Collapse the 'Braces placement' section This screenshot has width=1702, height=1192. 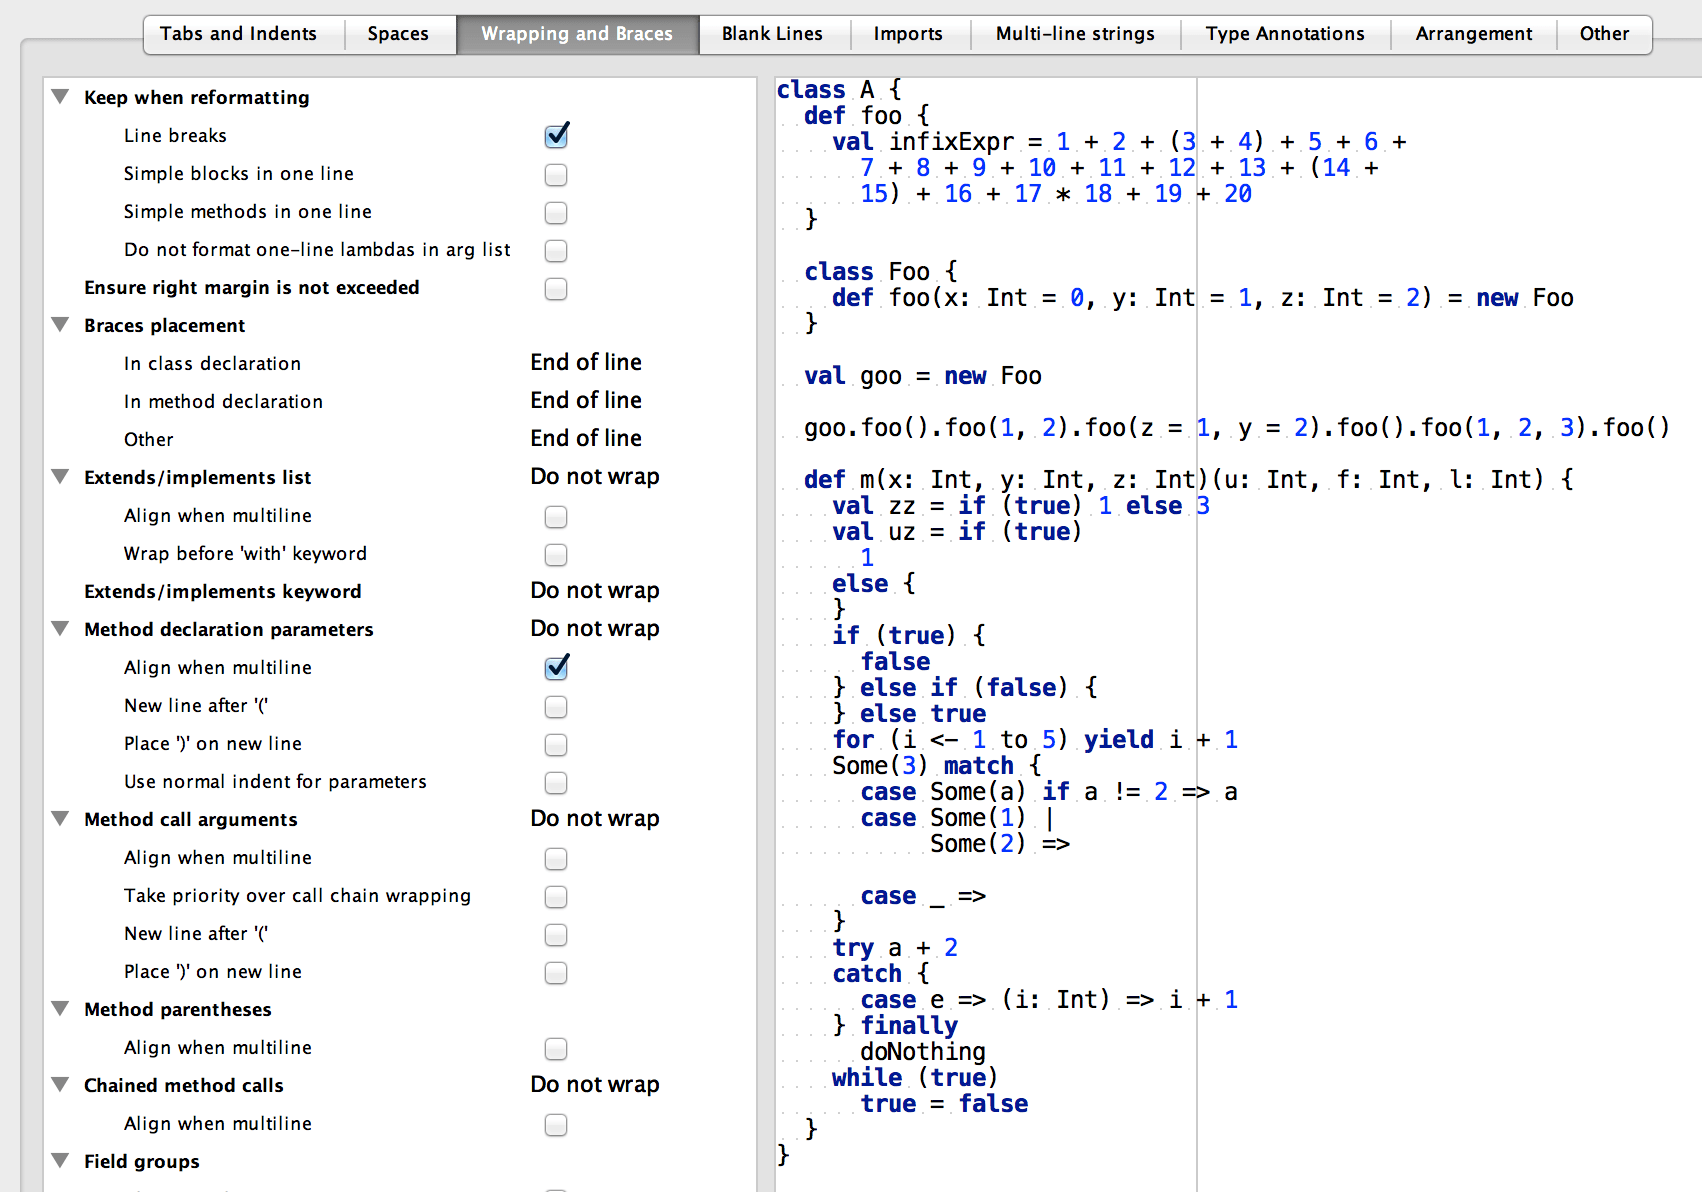click(60, 324)
